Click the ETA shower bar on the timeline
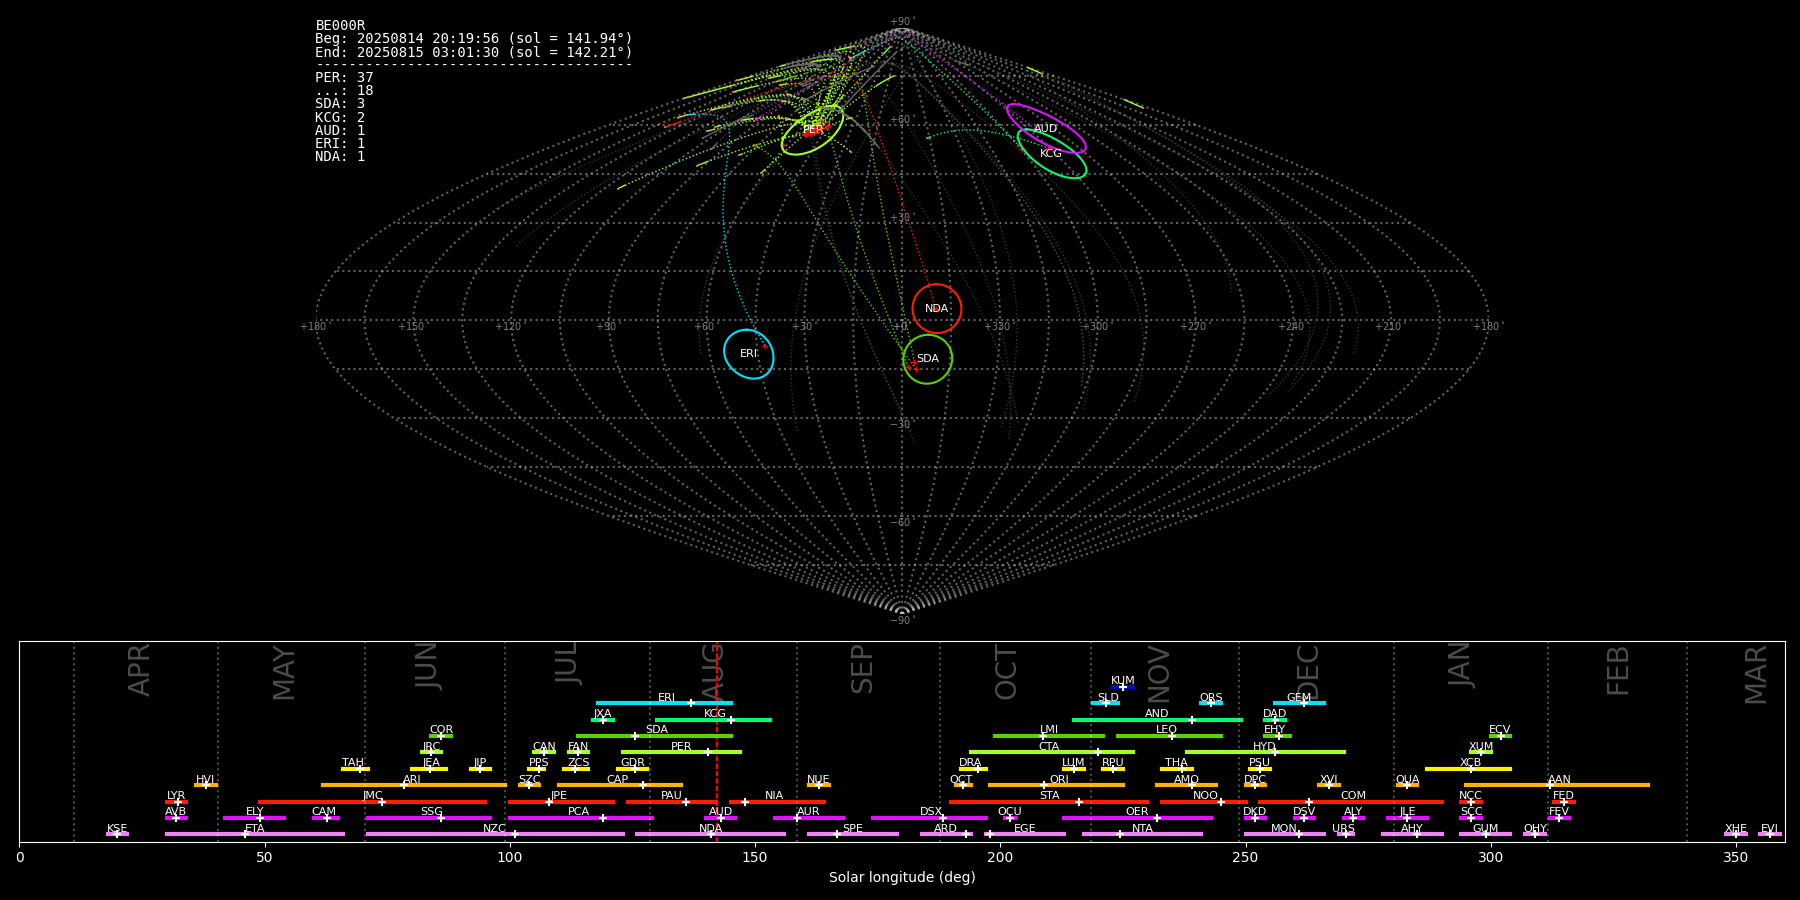This screenshot has height=900, width=1800. [255, 834]
